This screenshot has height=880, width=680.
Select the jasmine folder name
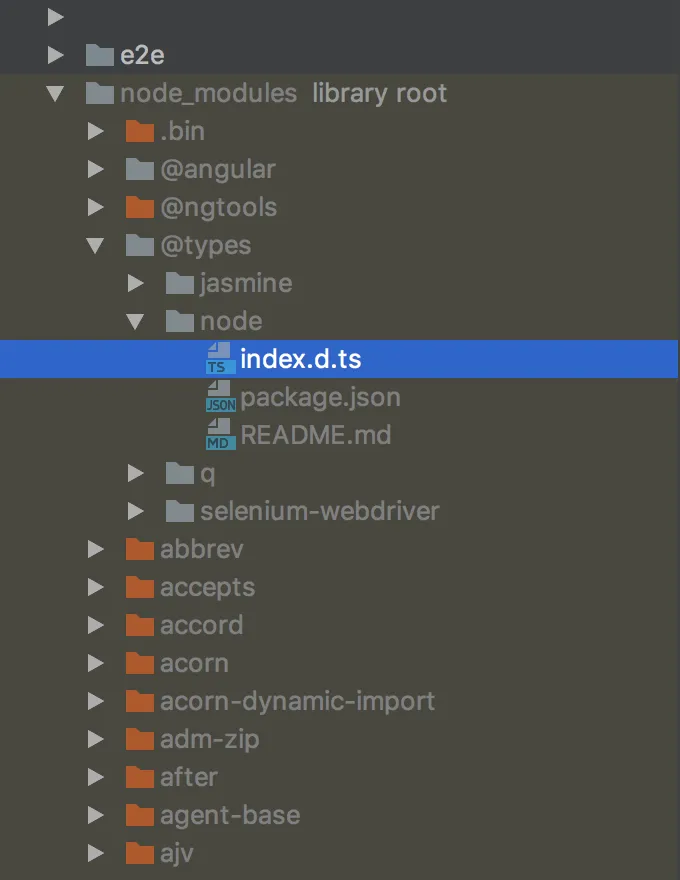click(246, 285)
